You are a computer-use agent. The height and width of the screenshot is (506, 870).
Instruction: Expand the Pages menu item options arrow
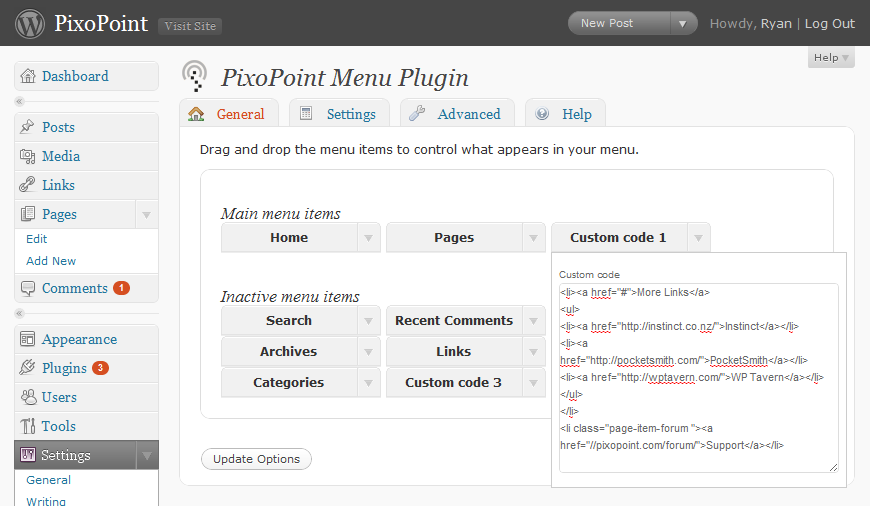pyautogui.click(x=533, y=238)
